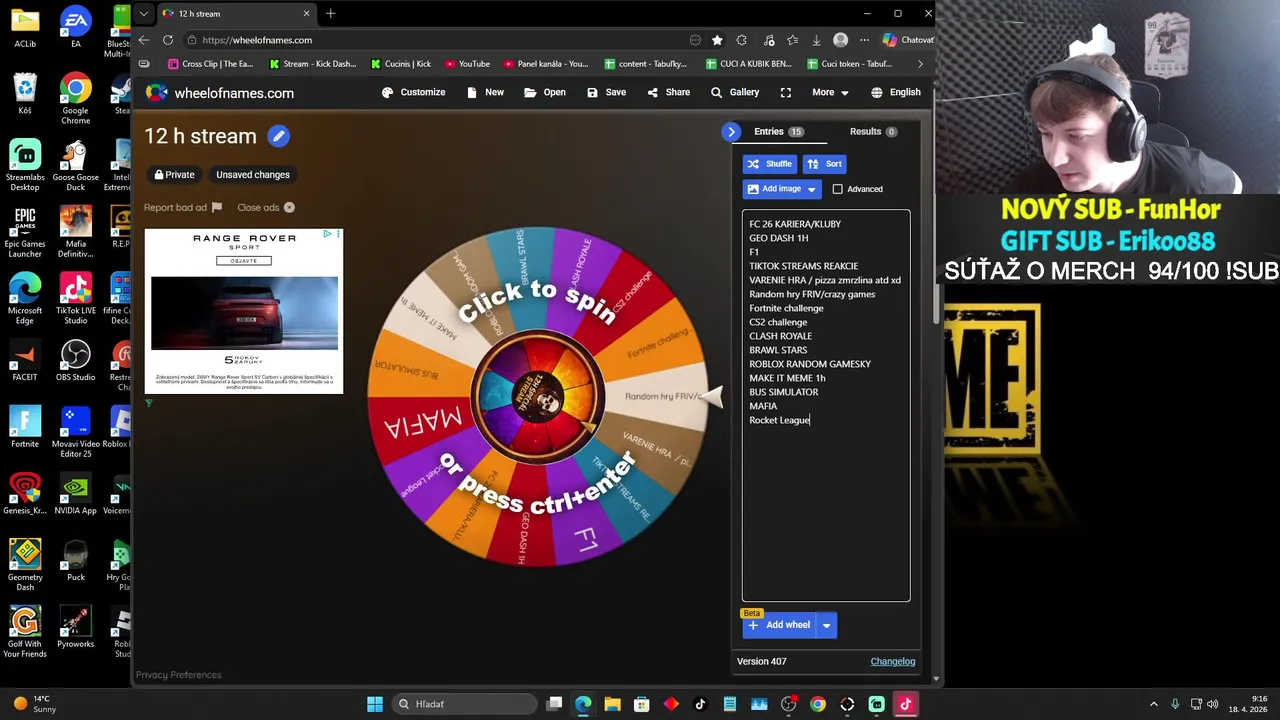Toggle fullscreen mode icon in toolbar
This screenshot has width=1280, height=720.
(x=786, y=92)
